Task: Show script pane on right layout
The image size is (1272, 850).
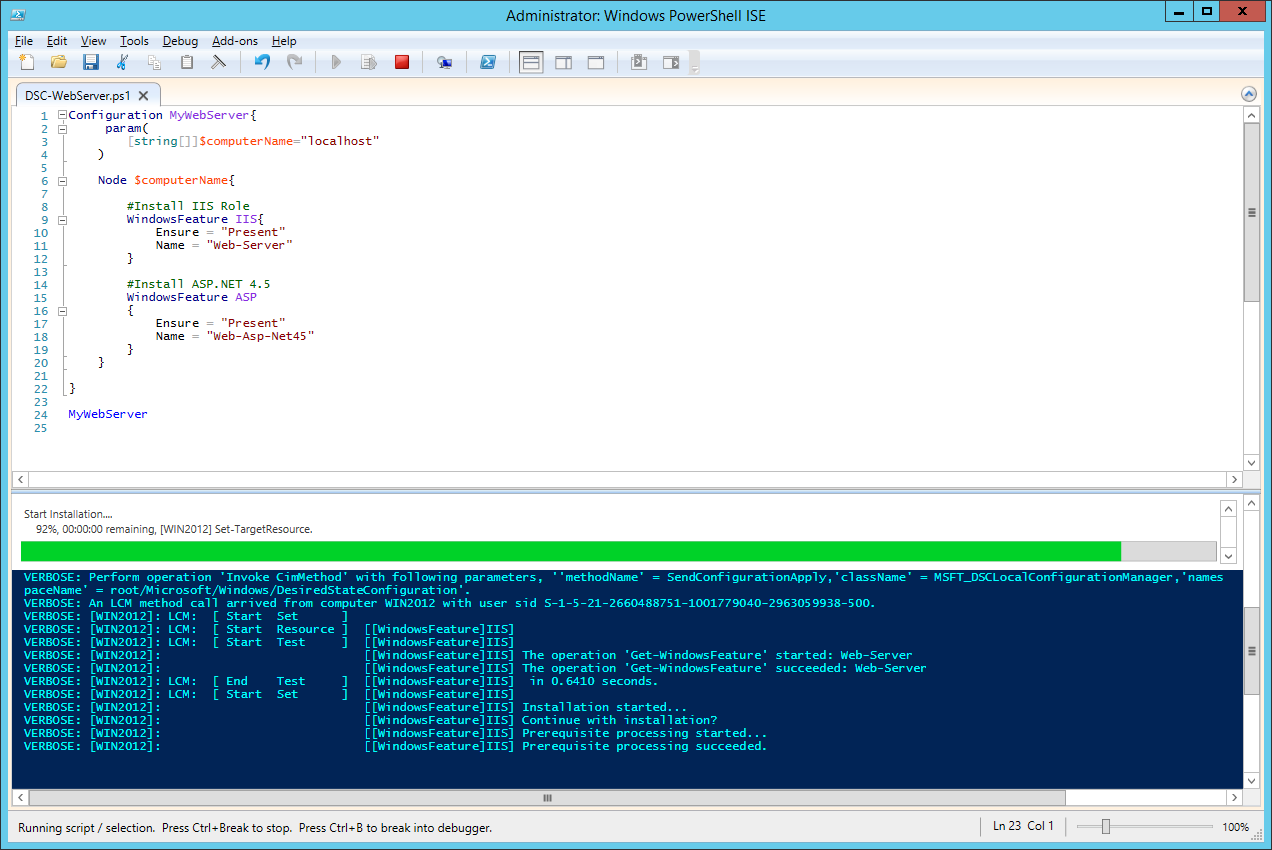Action: pyautogui.click(x=564, y=62)
